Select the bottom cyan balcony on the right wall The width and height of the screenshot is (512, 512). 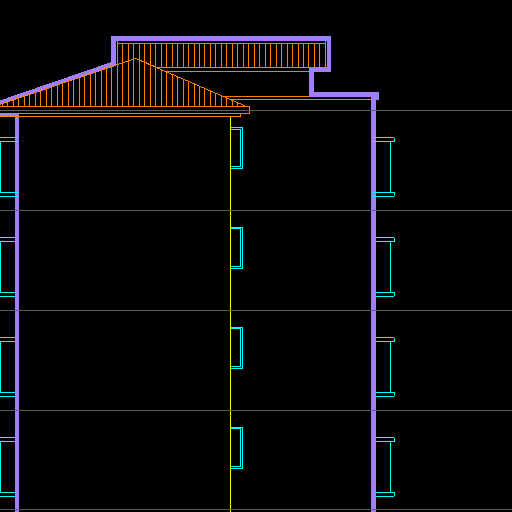pos(385,467)
